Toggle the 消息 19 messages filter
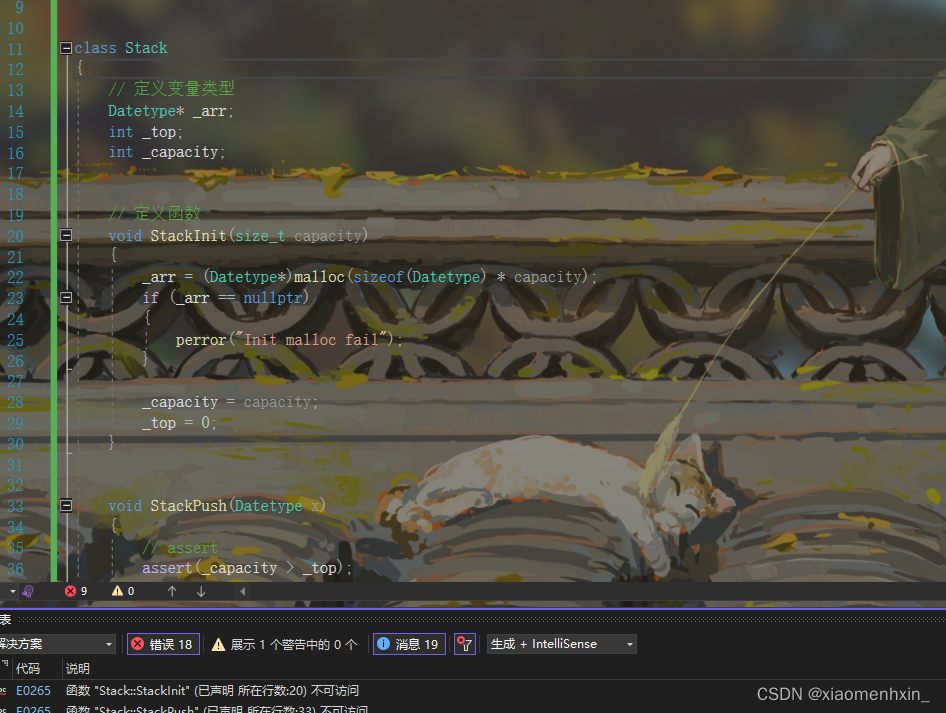The image size is (946, 713). 409,644
